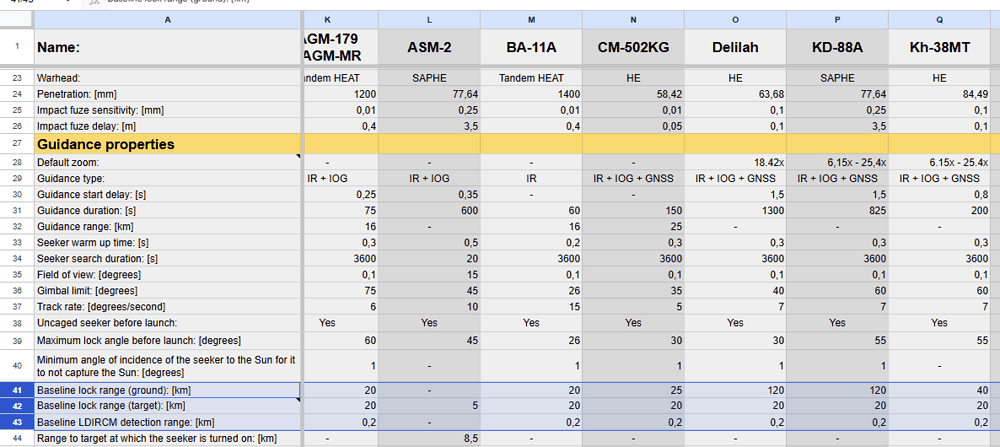
Task: Click BA-11A warhead 'Tandem HEAT' cell
Action: coord(531,78)
